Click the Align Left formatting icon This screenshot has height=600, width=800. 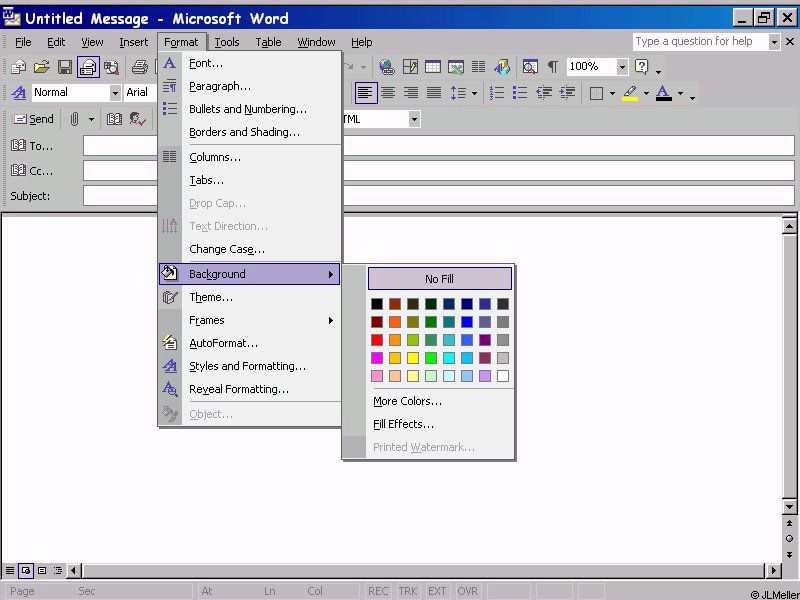[365, 93]
